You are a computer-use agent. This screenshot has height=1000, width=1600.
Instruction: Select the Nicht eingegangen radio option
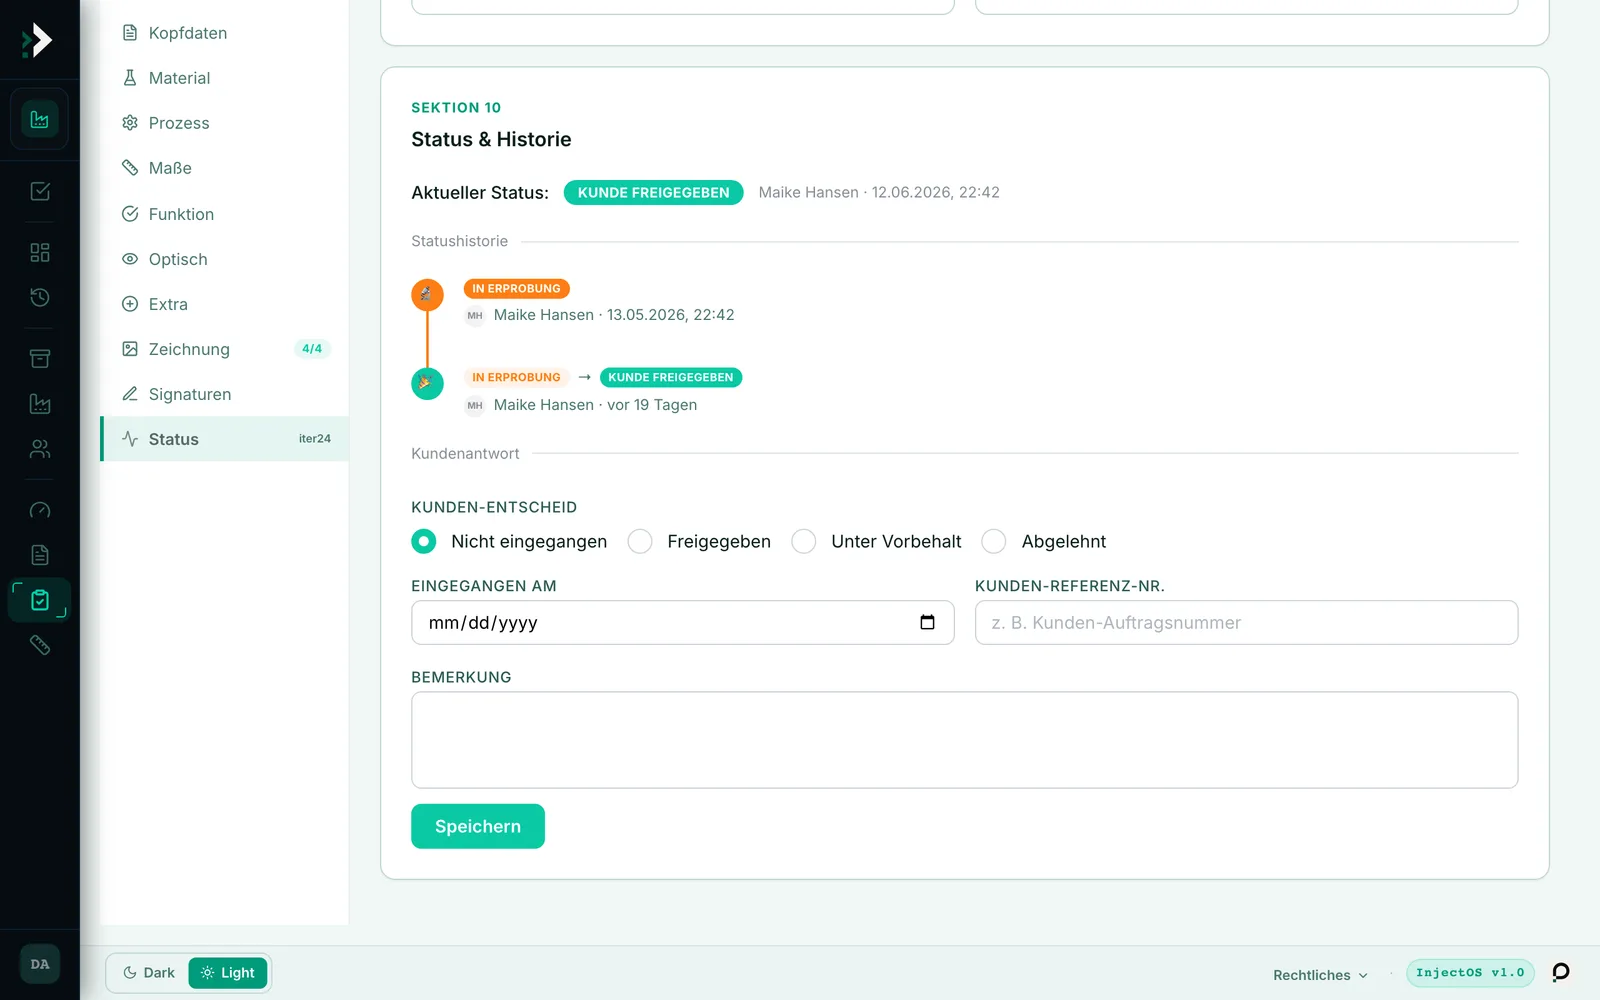pyautogui.click(x=424, y=541)
